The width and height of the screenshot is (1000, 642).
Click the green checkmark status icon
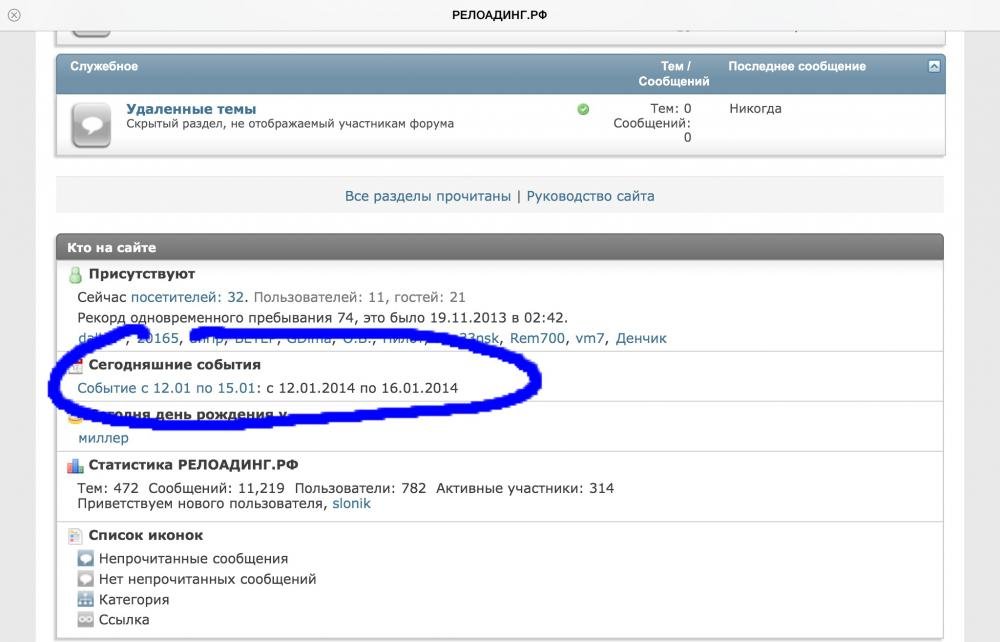[583, 109]
